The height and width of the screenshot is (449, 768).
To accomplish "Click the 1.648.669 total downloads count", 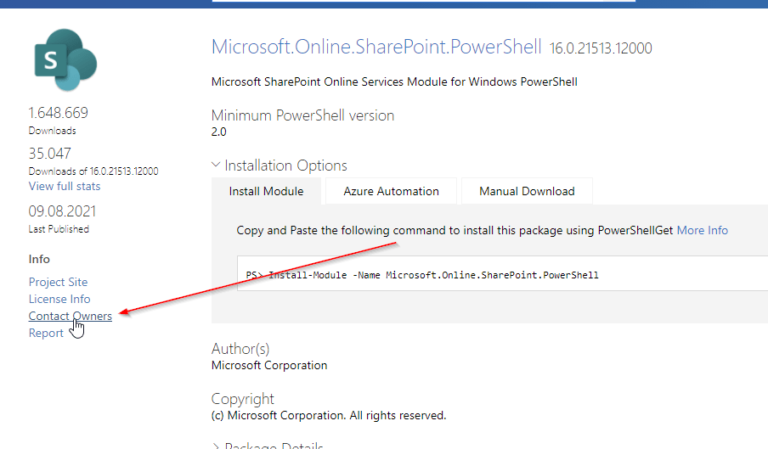I will pyautogui.click(x=58, y=113).
